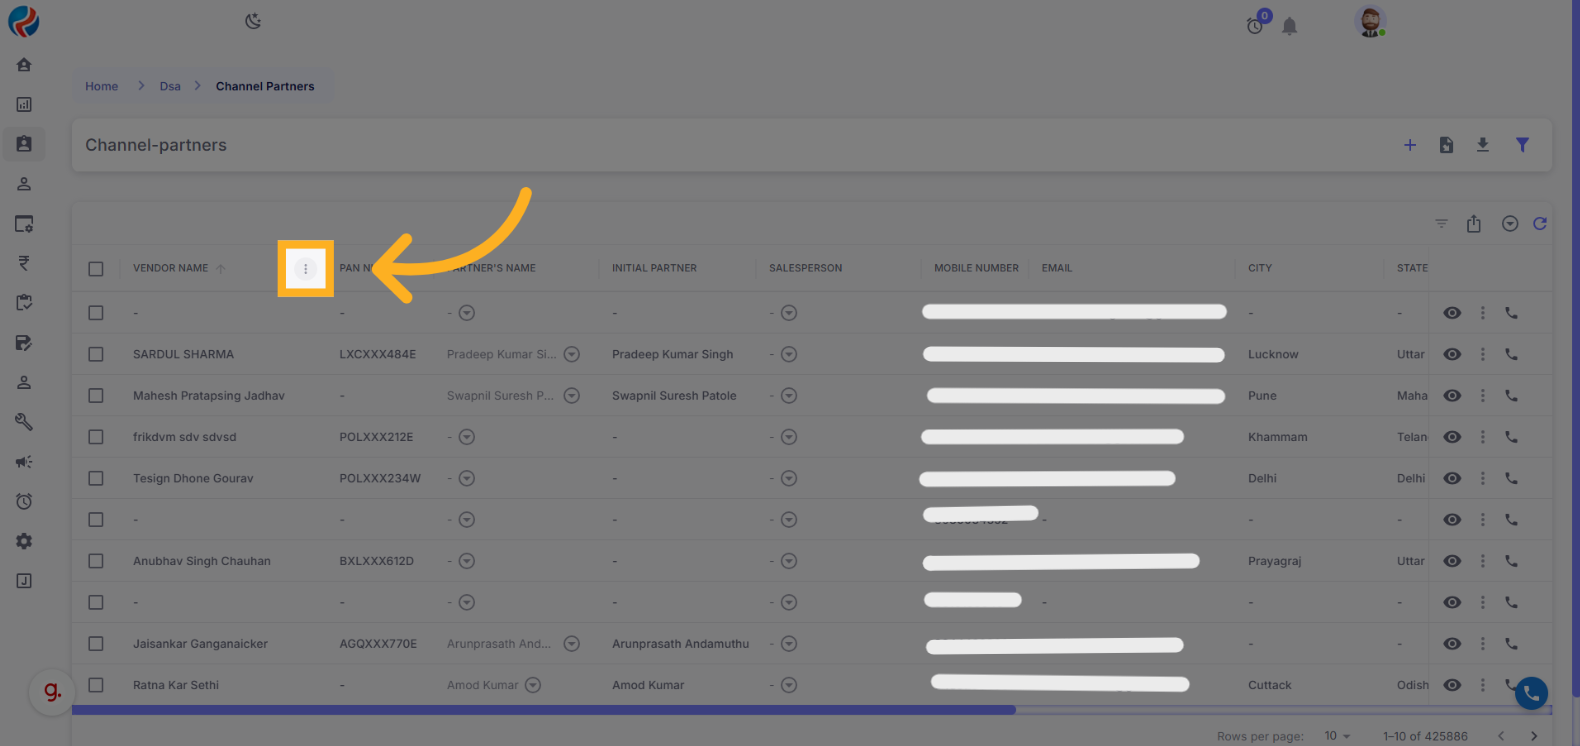Screen dimensions: 1580x746
Task: Click the horizontal table scrollbar
Action: coord(544,710)
